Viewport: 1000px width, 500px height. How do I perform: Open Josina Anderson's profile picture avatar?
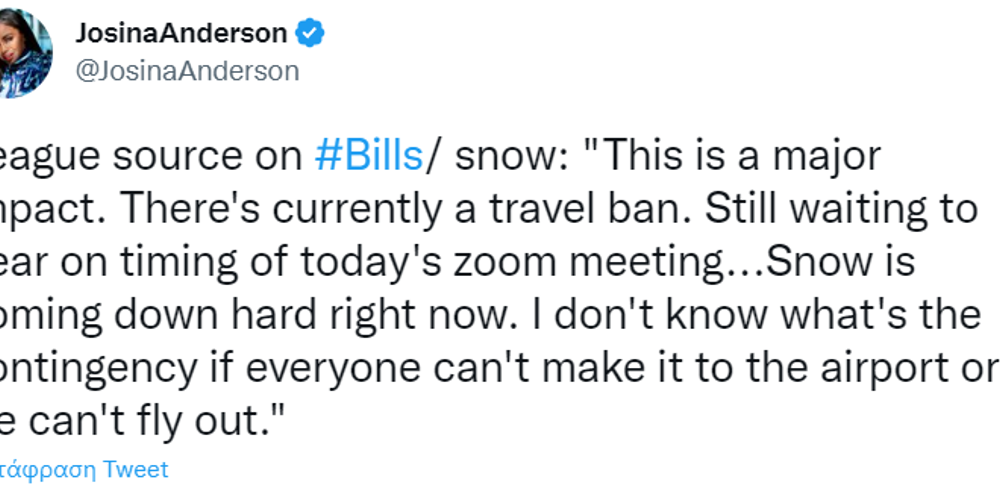[x=24, y=53]
